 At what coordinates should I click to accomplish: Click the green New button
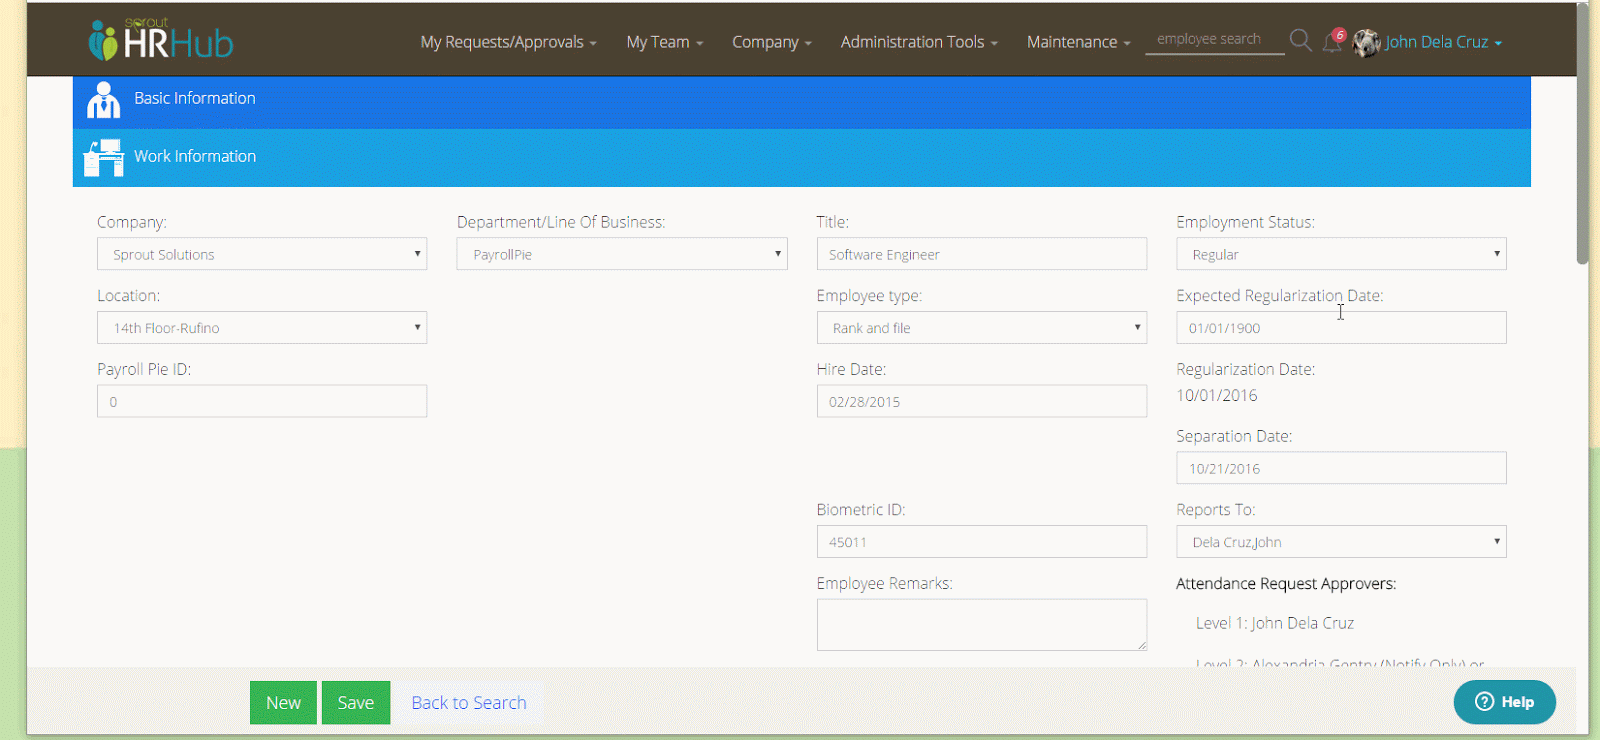point(283,702)
